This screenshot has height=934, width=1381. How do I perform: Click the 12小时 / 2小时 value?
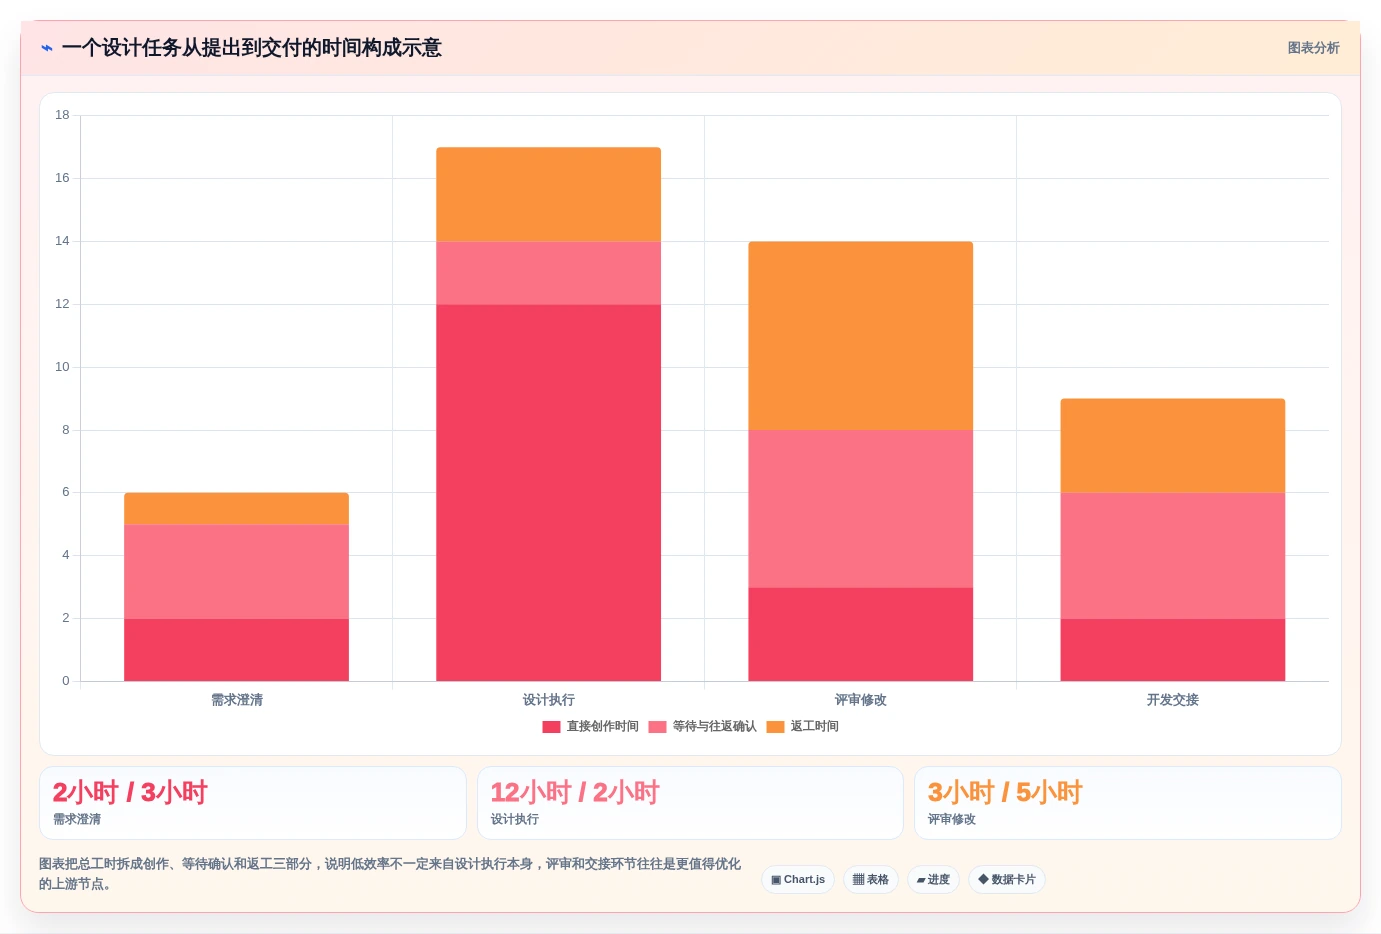click(575, 793)
